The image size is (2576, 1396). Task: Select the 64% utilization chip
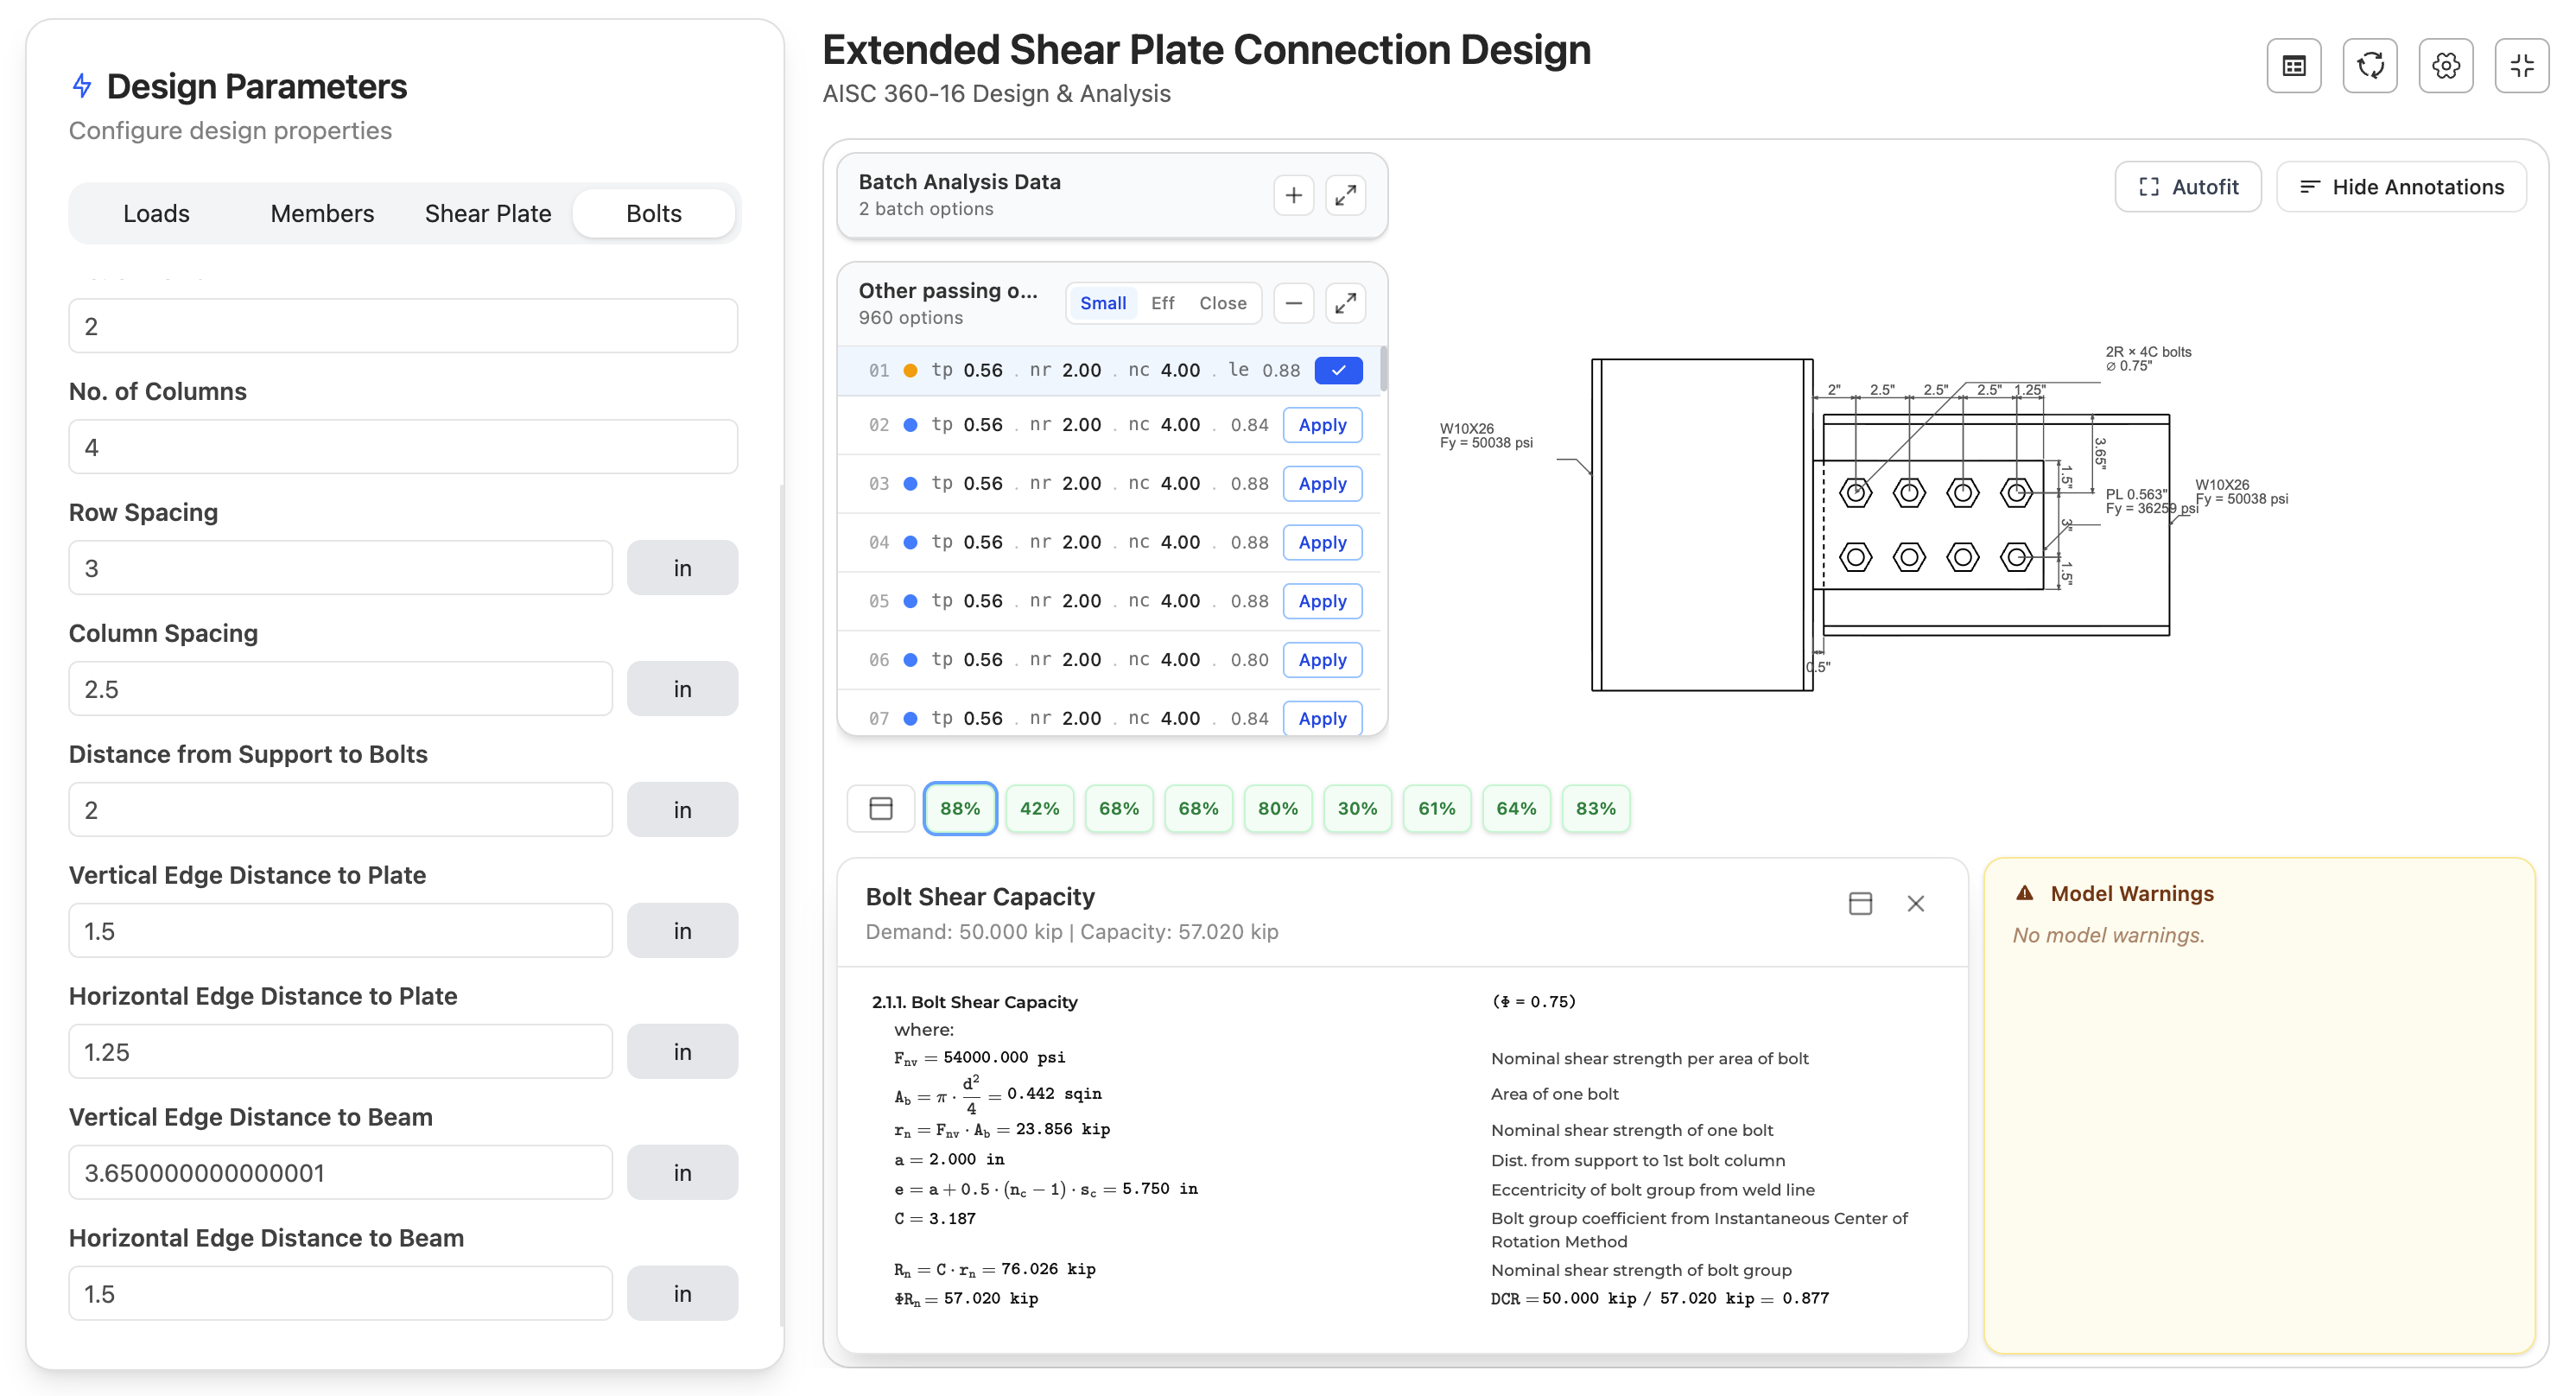(1516, 808)
